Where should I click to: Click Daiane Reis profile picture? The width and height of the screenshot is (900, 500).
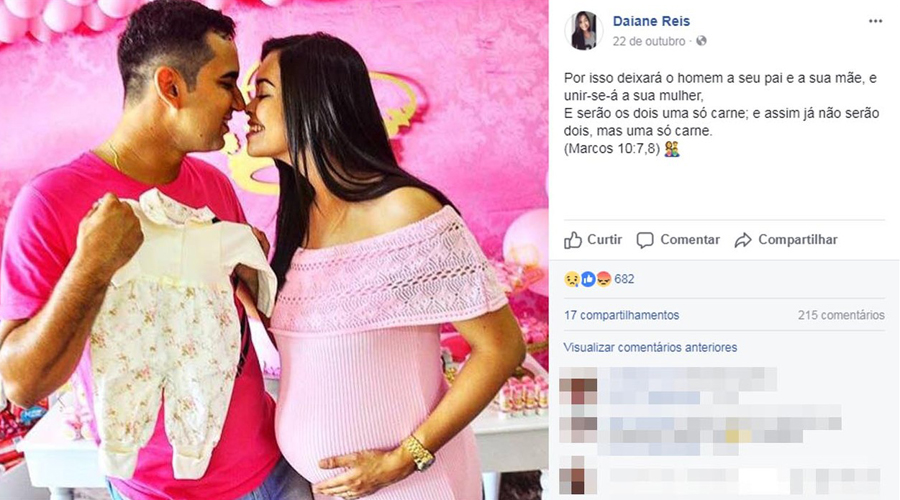584,30
